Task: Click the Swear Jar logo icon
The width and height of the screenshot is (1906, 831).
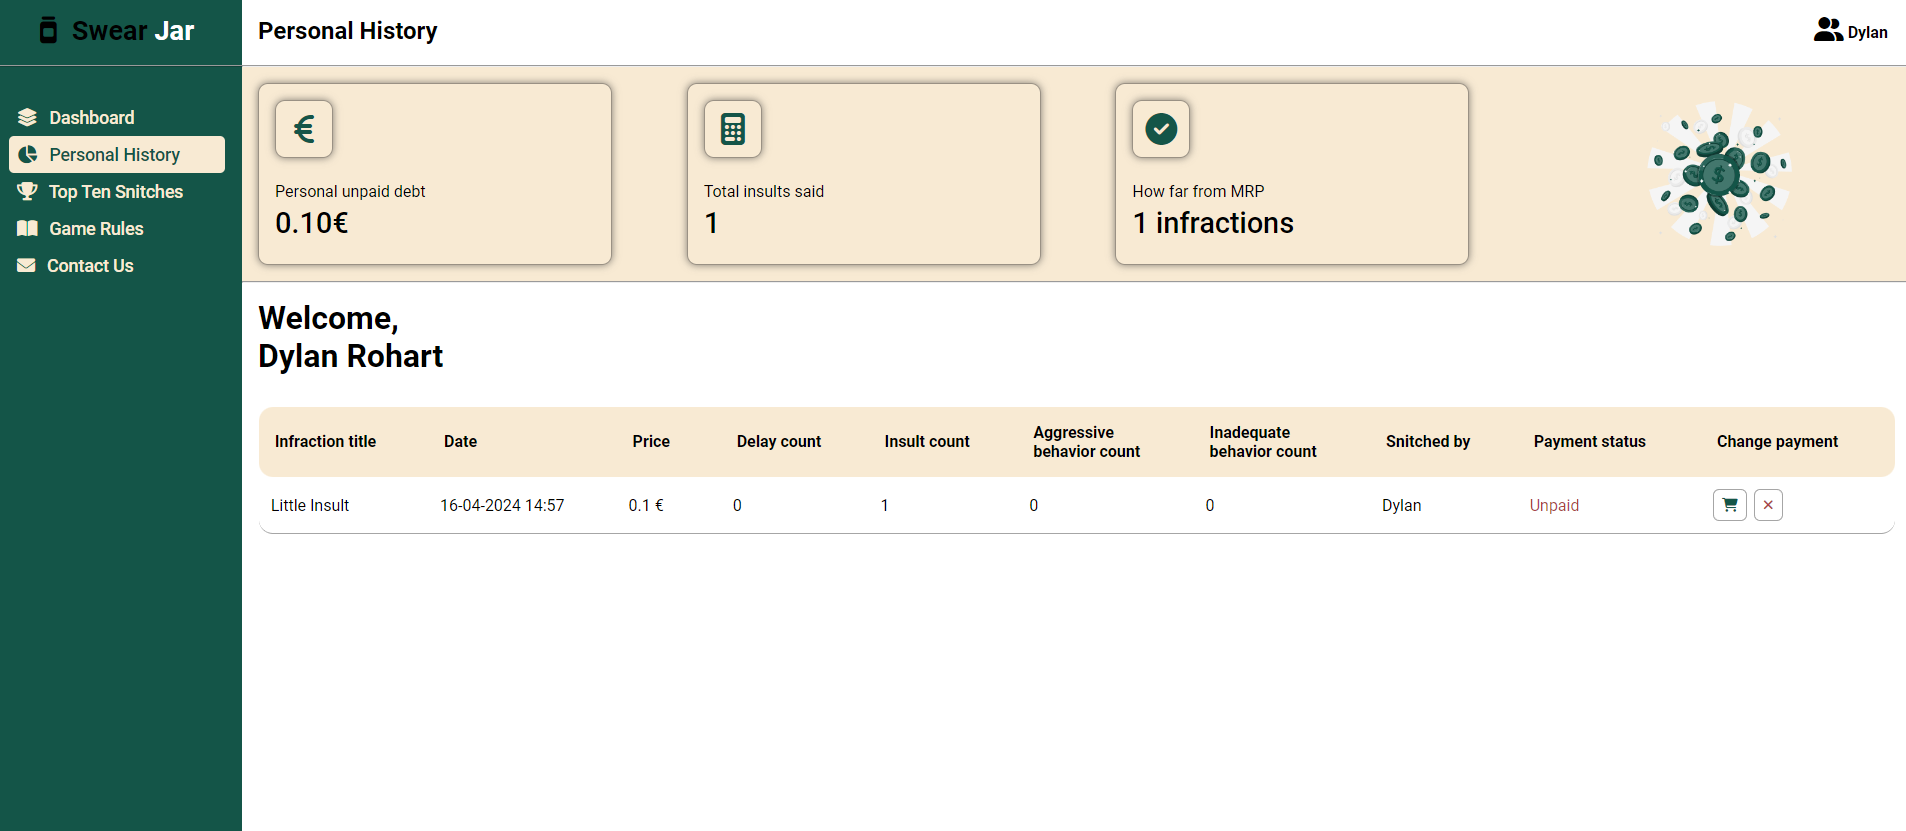Action: coord(48,31)
